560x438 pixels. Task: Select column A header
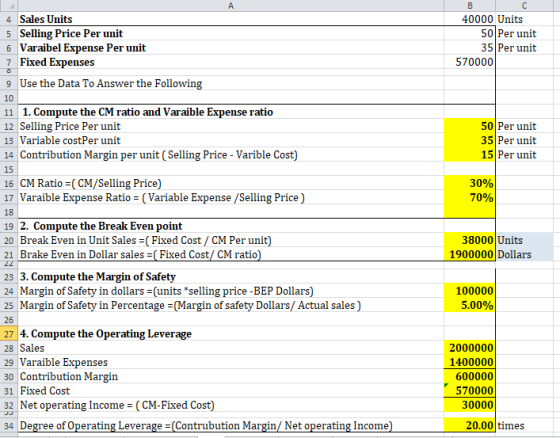[x=231, y=5]
